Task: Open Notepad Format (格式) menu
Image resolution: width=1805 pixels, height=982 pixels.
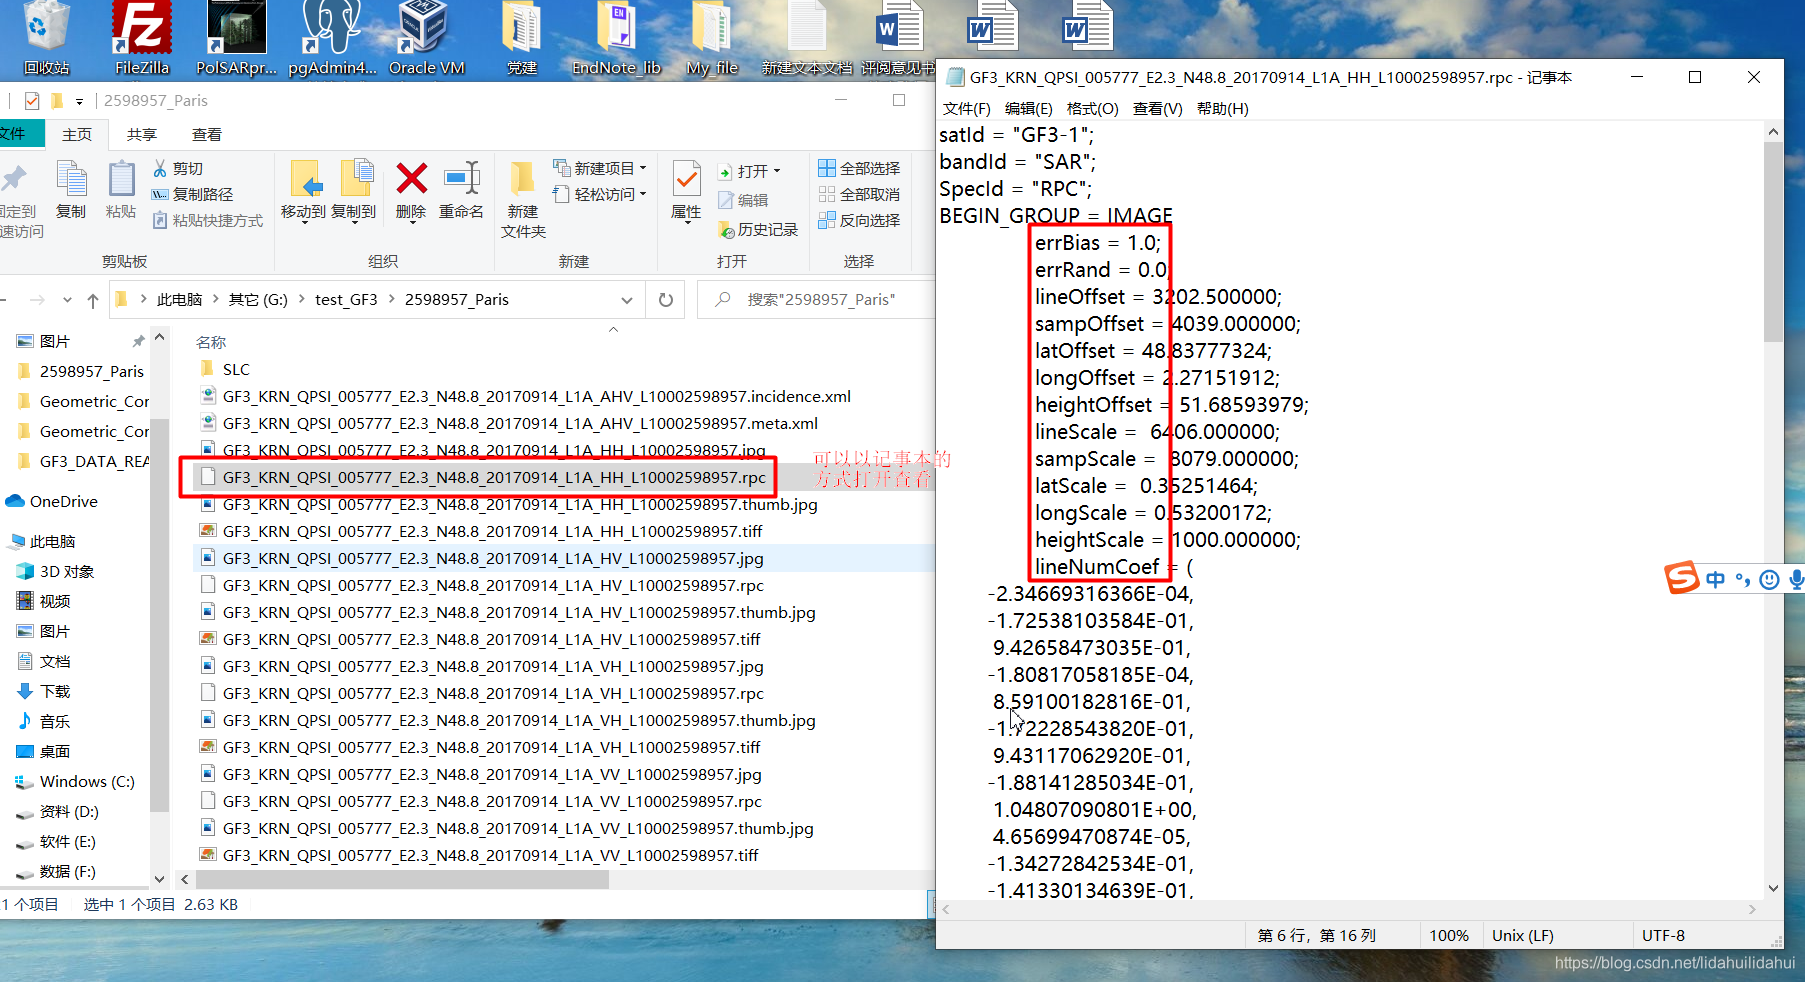Action: point(1092,108)
